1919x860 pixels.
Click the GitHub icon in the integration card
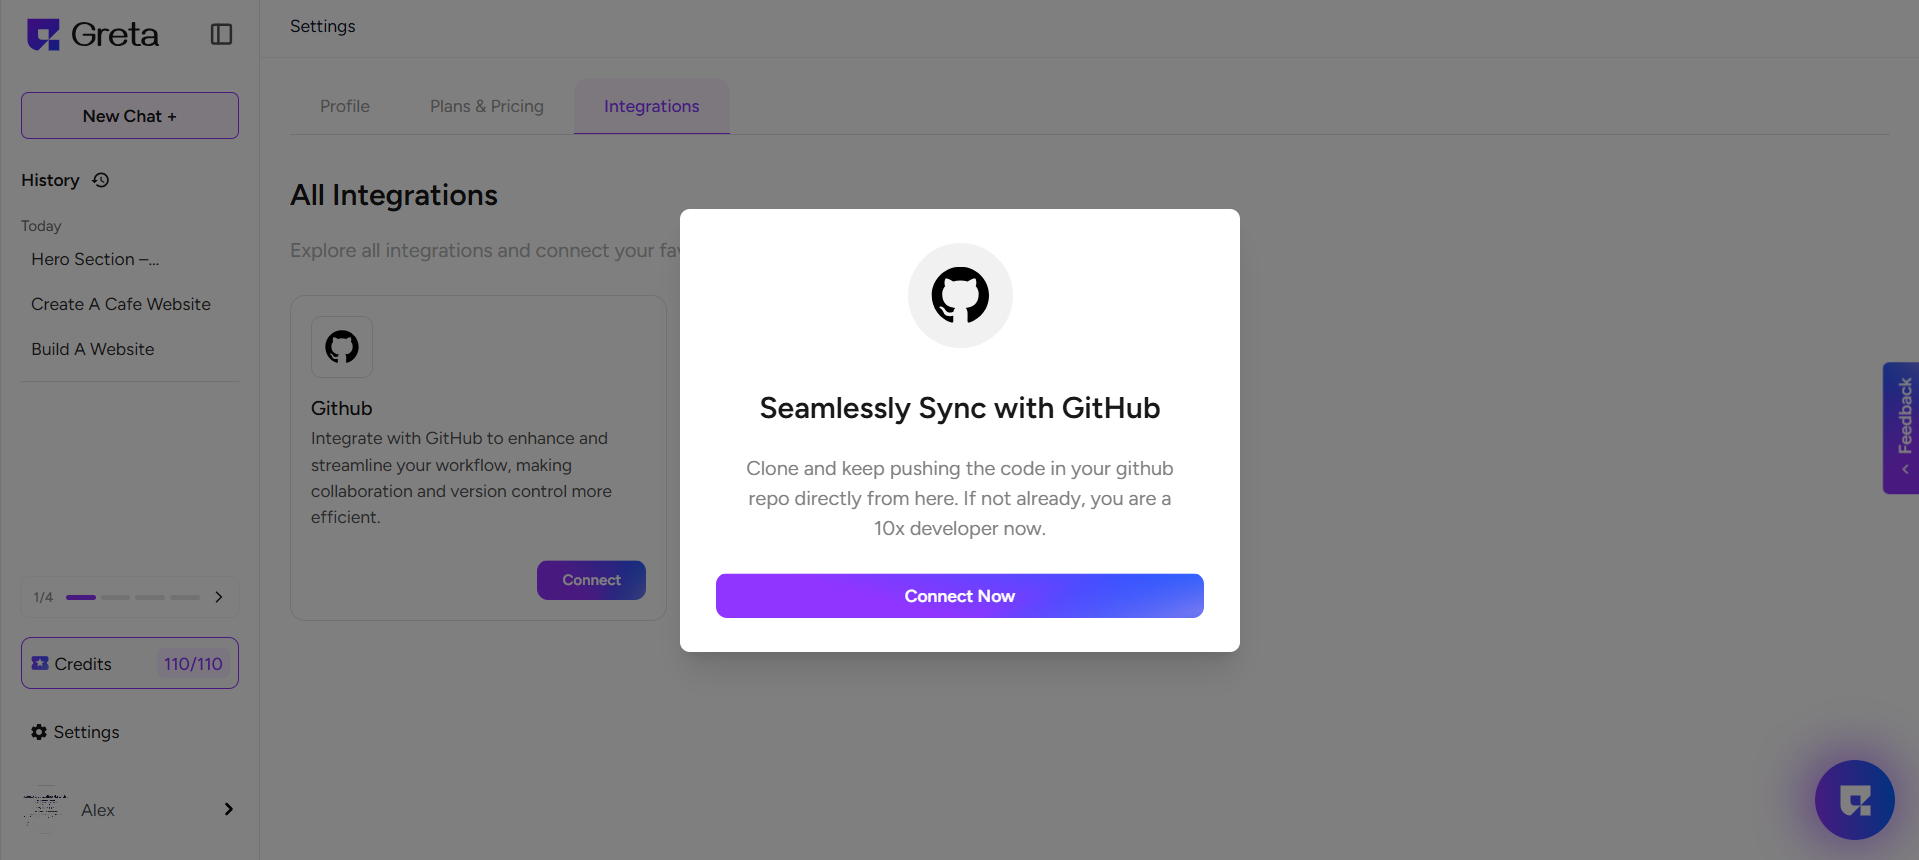pyautogui.click(x=342, y=347)
